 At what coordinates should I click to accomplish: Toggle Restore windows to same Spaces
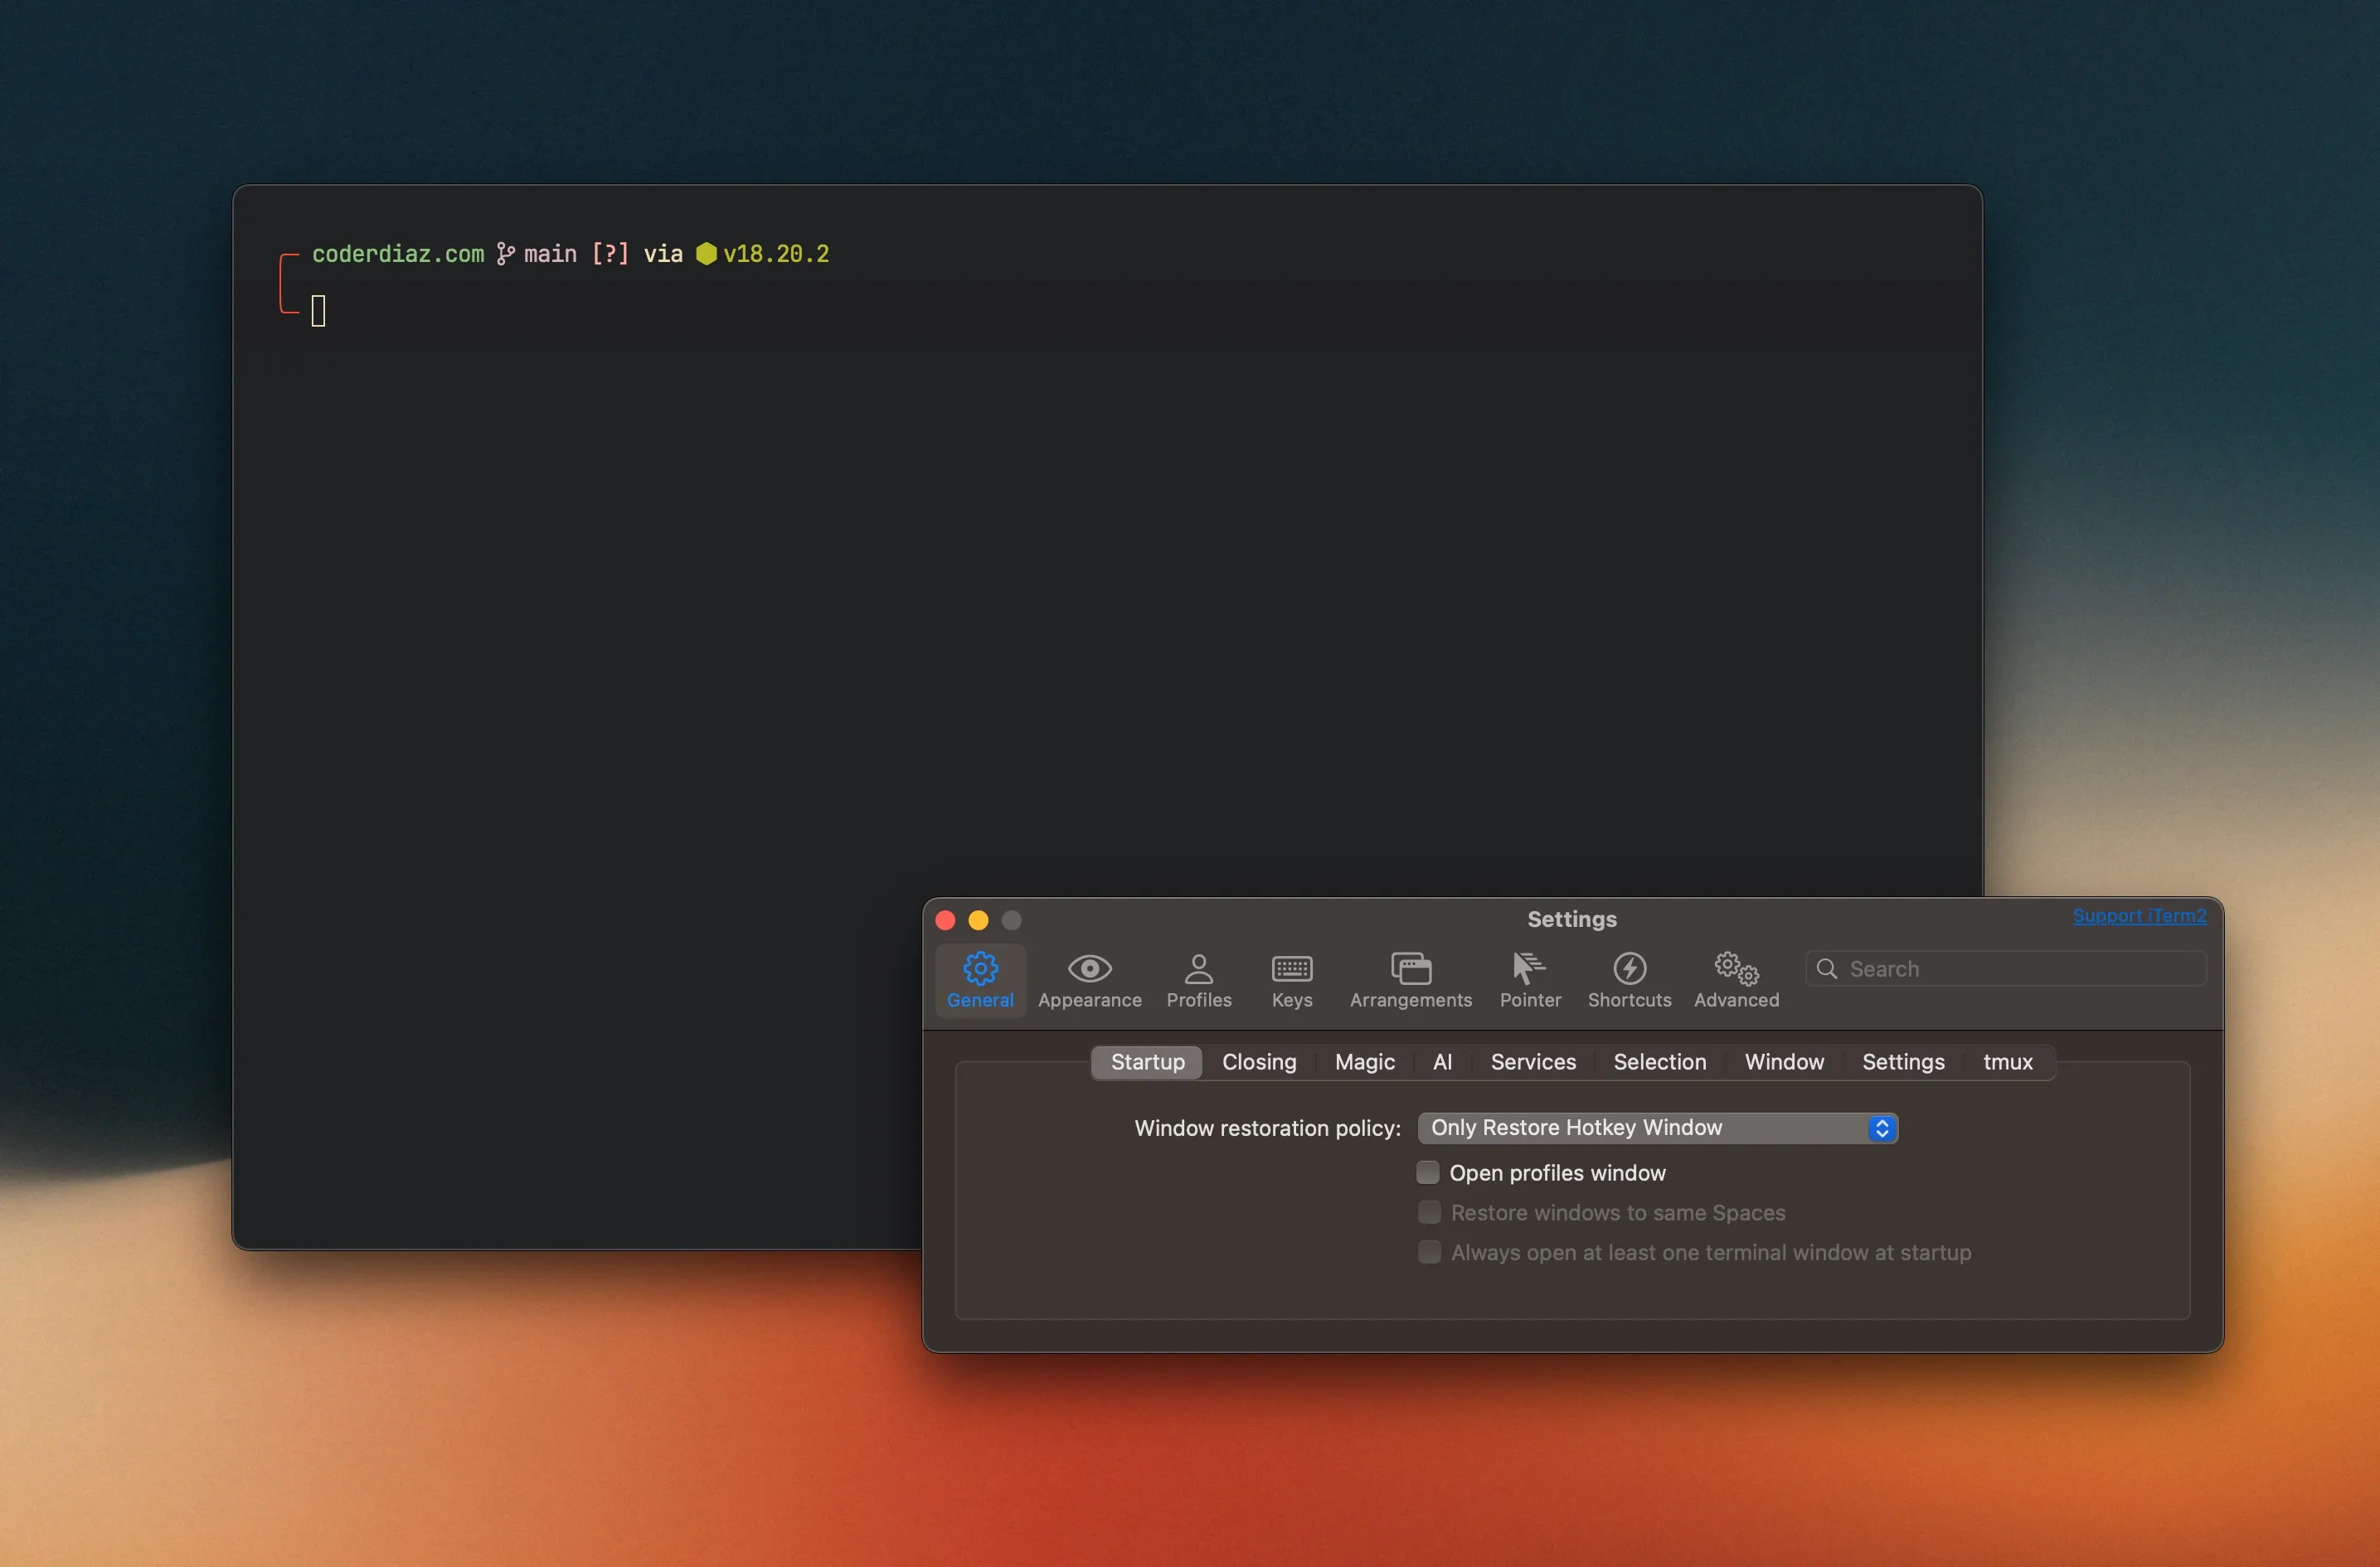tap(1428, 1212)
